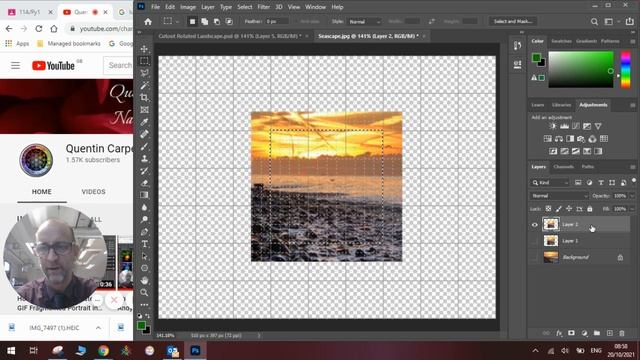Add a layer mask
The image size is (640, 360).
(571, 333)
